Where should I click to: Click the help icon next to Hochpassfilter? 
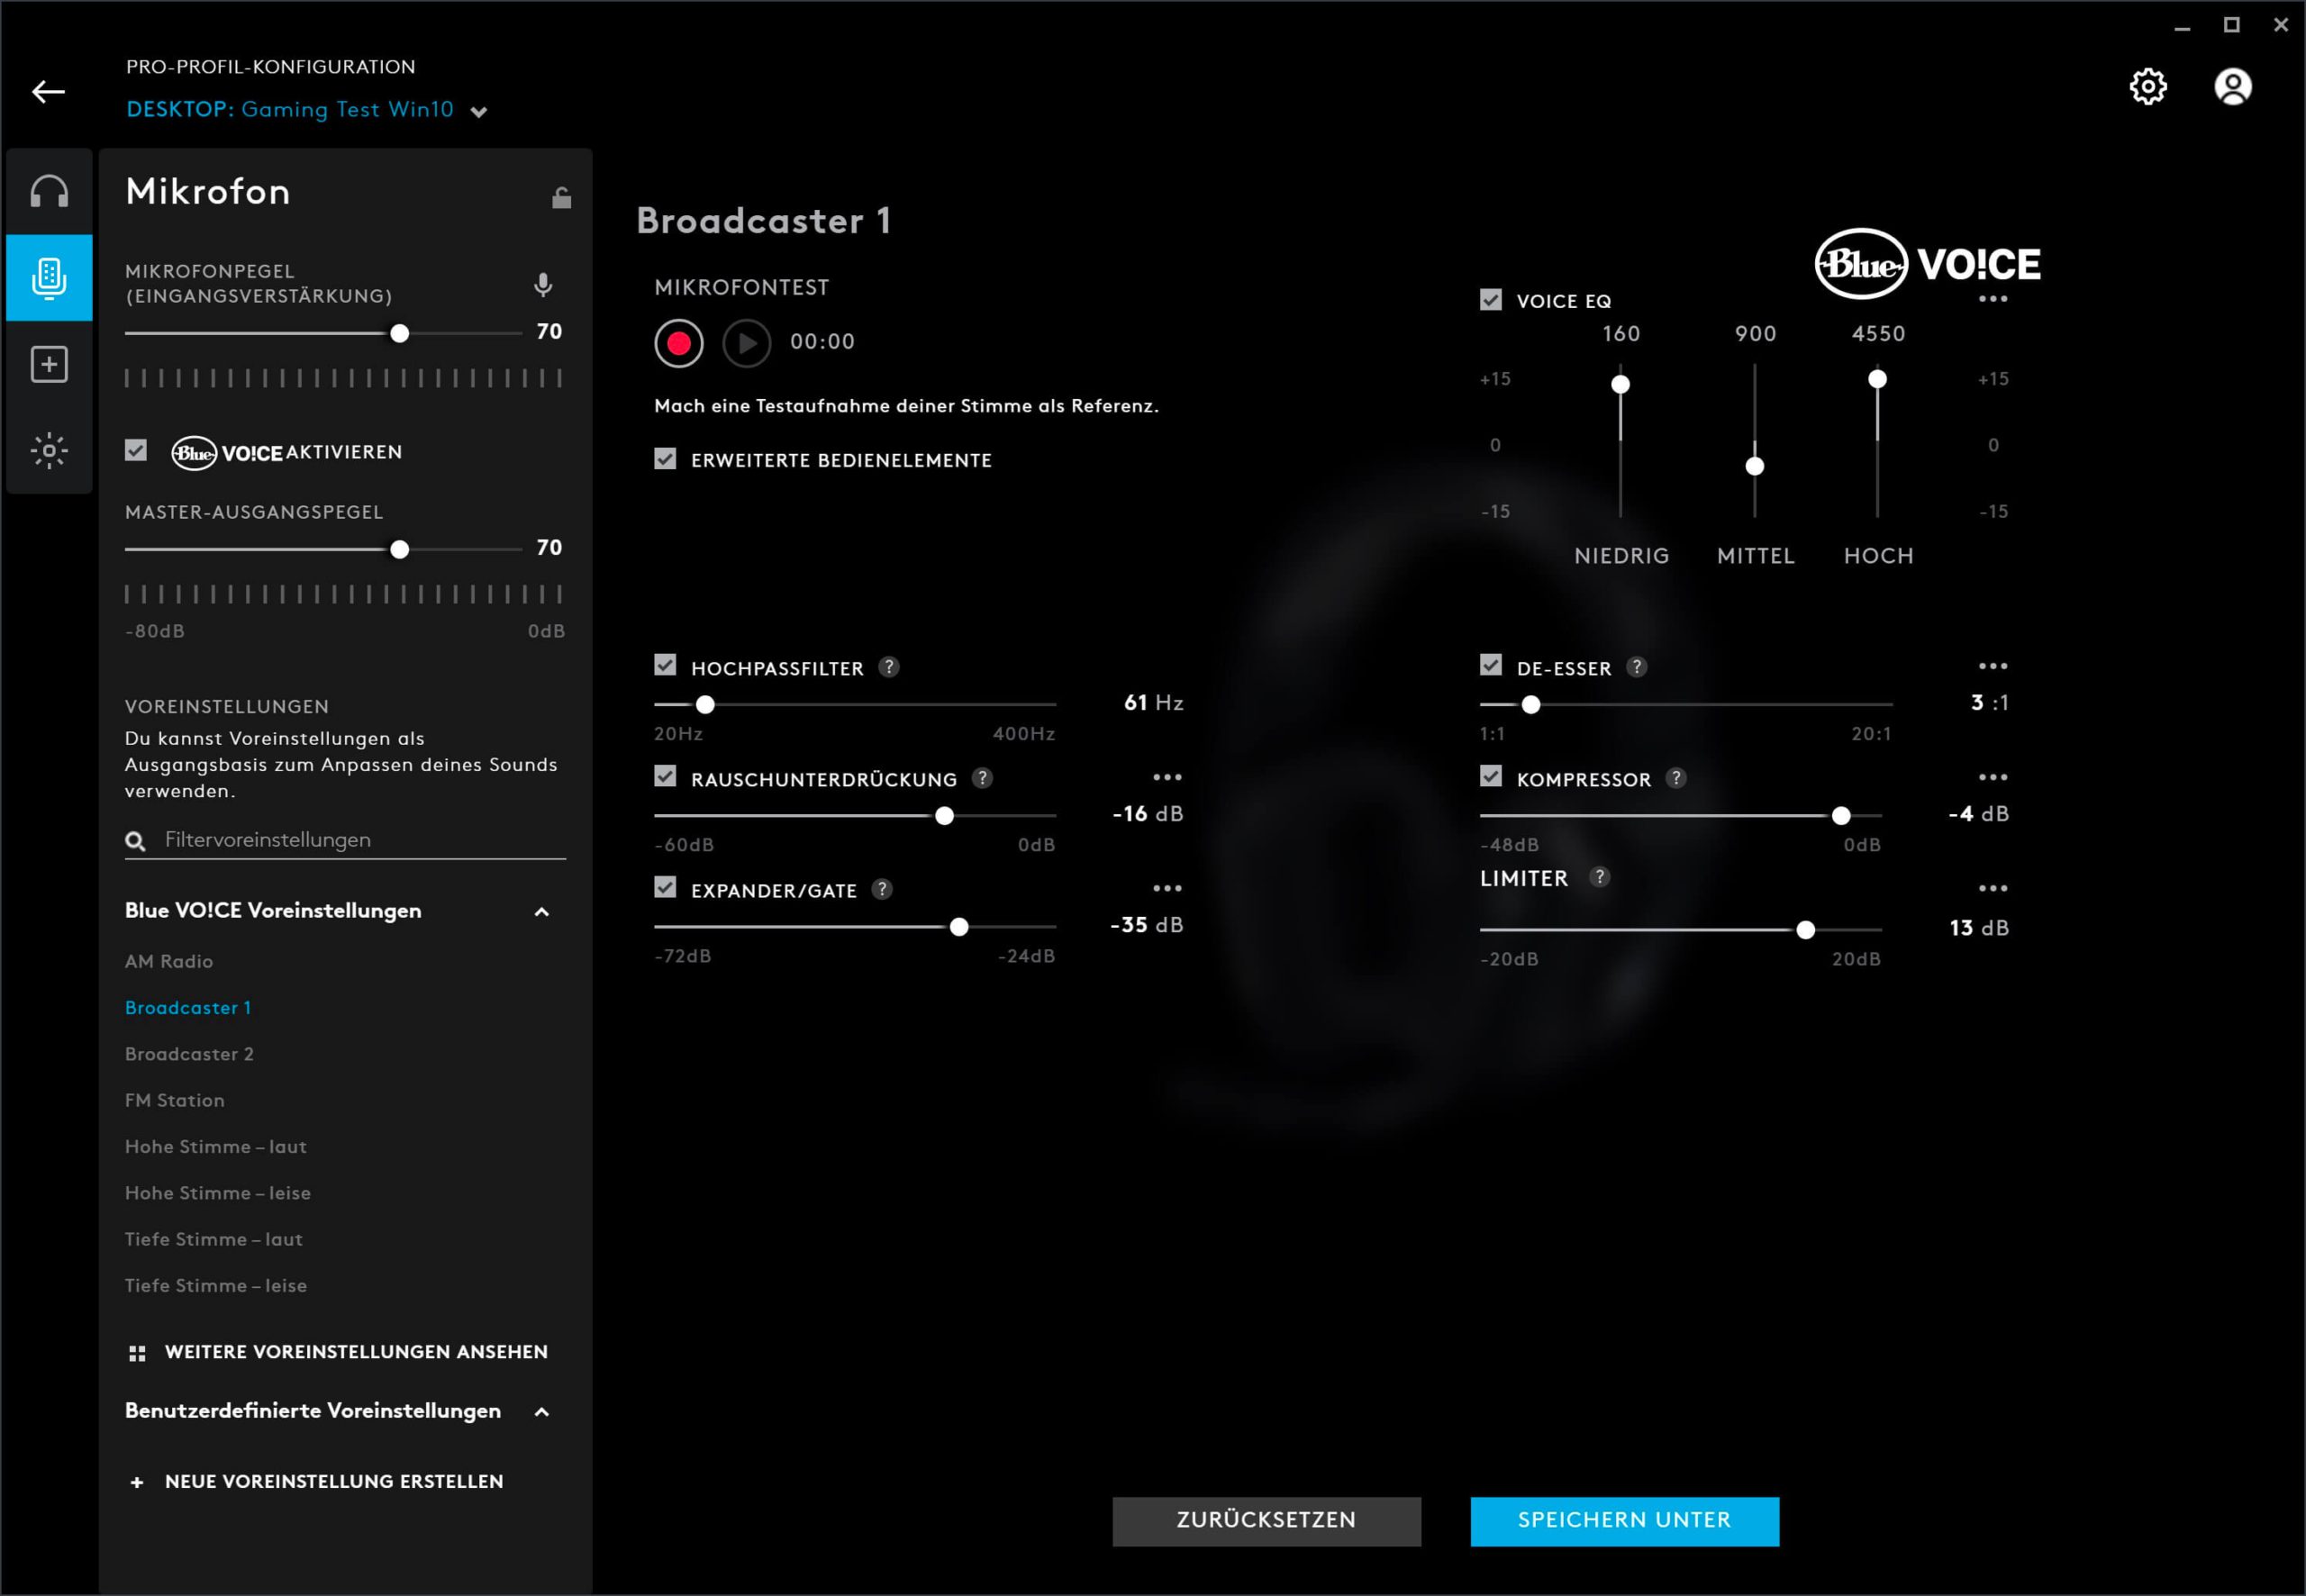(888, 667)
